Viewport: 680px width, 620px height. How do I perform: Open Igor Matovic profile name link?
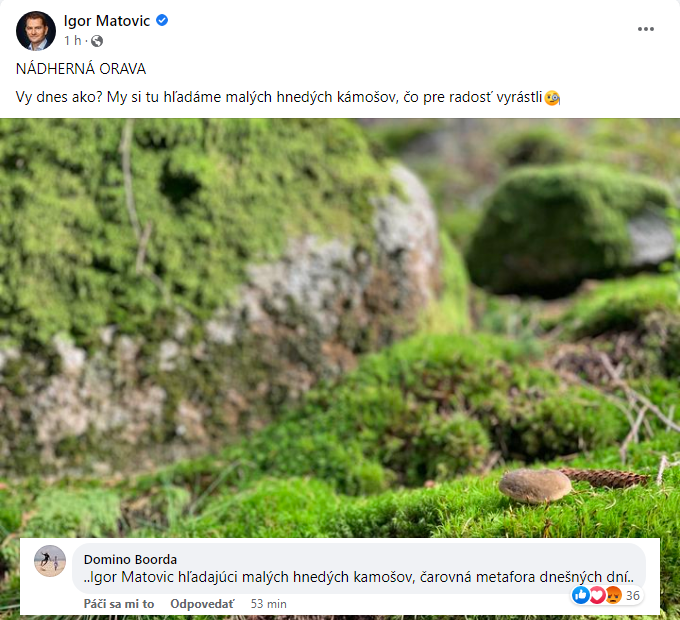(x=107, y=21)
